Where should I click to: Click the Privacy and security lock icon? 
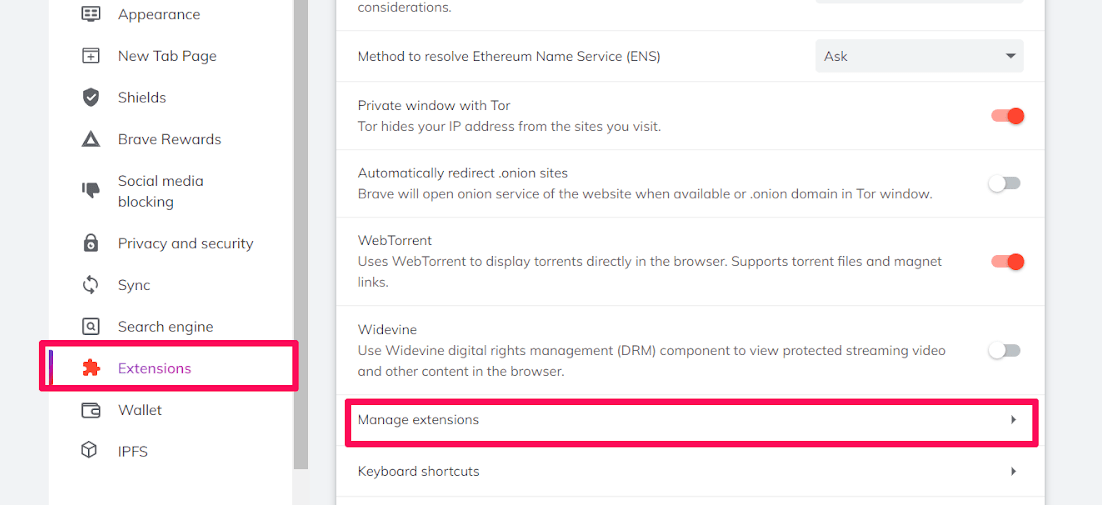(x=91, y=243)
